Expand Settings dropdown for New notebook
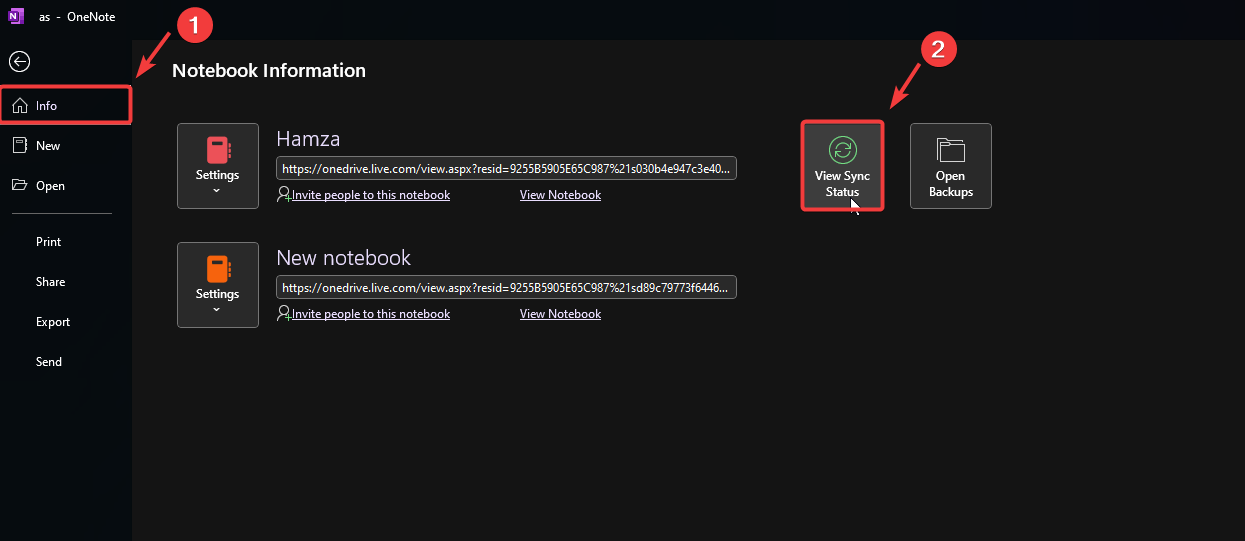 click(x=218, y=285)
